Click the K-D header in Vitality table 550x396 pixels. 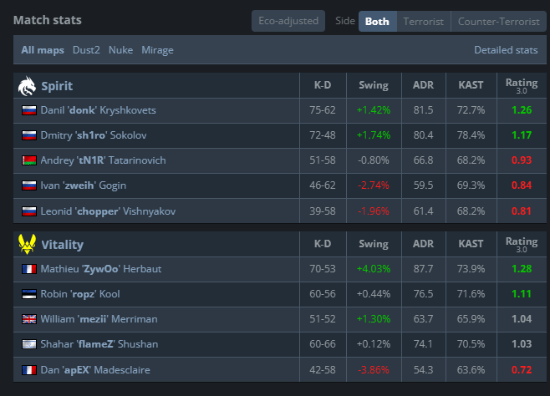(323, 244)
